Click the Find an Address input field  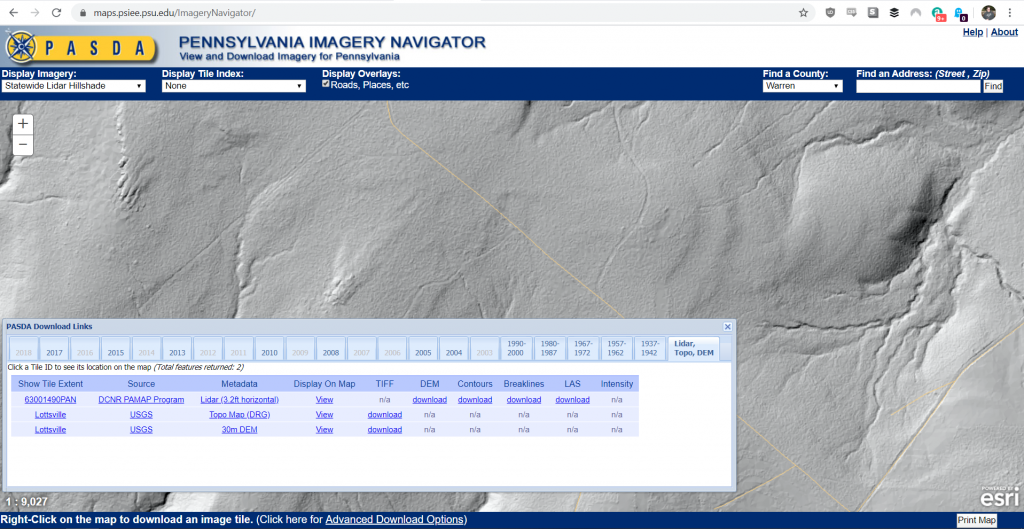(918, 86)
